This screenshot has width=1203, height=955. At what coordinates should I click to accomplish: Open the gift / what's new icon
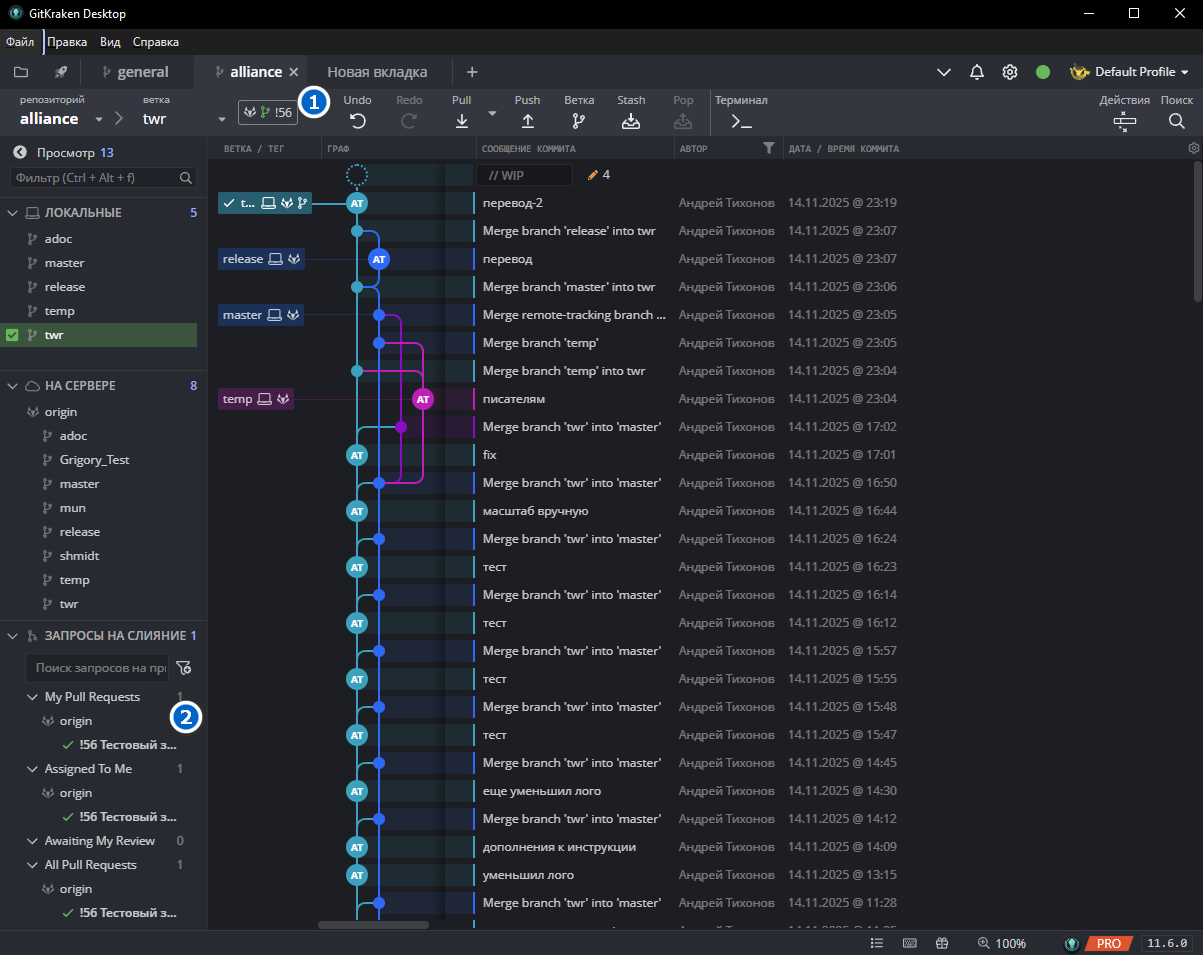[941, 942]
